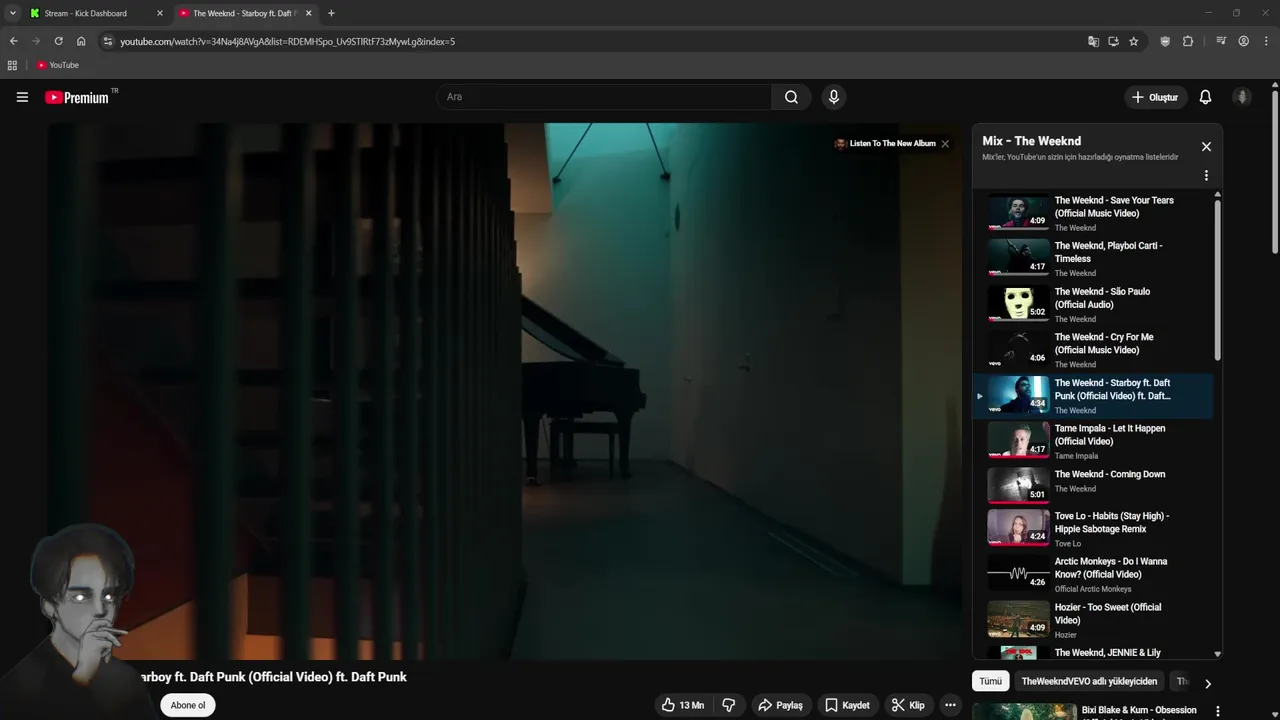Save video with the Kaydet button
Image resolution: width=1280 pixels, height=720 pixels.
tap(847, 705)
